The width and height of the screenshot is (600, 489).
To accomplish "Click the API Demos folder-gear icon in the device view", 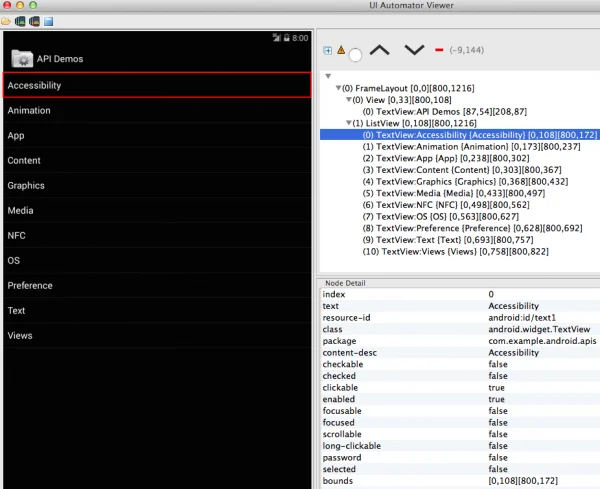I will click(22, 59).
